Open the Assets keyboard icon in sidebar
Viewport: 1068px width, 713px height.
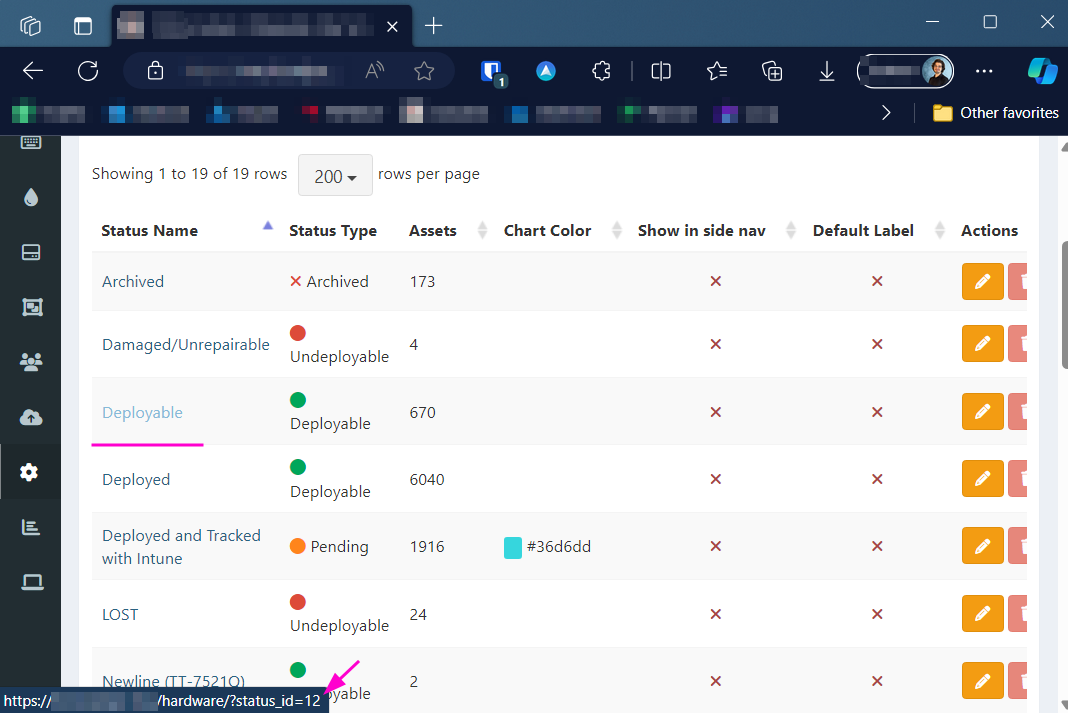(30, 141)
